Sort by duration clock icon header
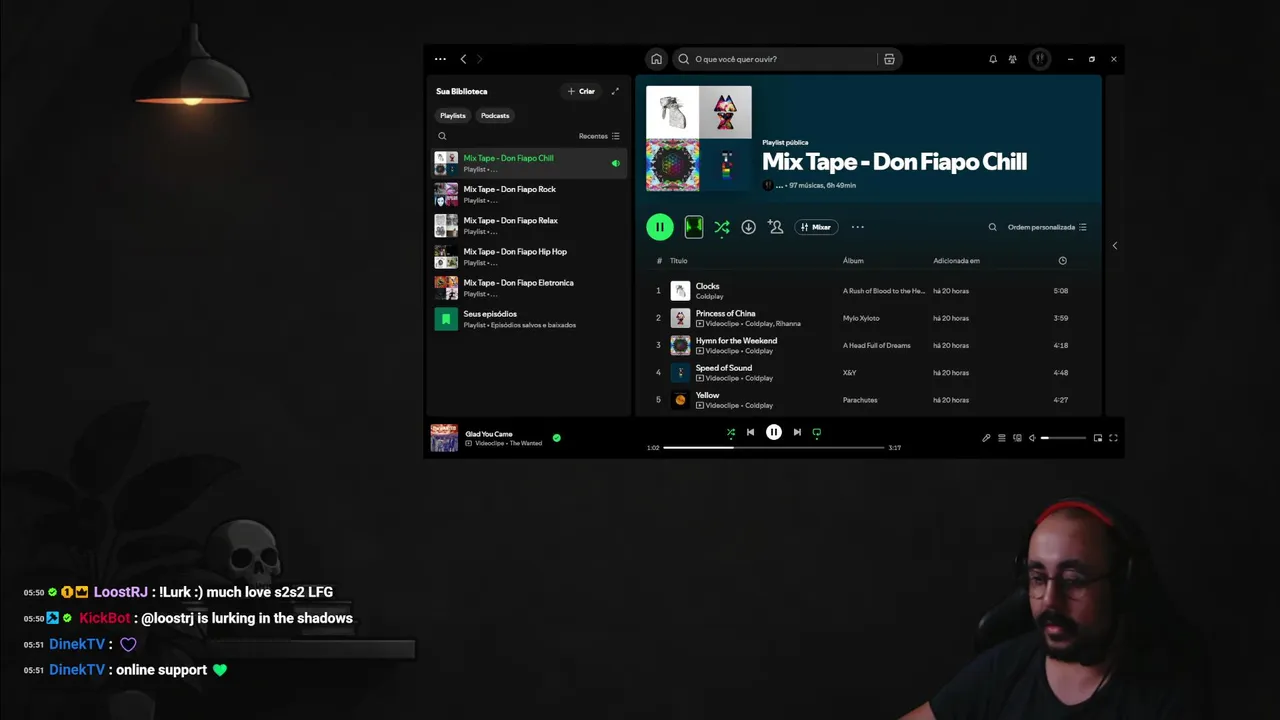Image resolution: width=1280 pixels, height=720 pixels. [1062, 261]
